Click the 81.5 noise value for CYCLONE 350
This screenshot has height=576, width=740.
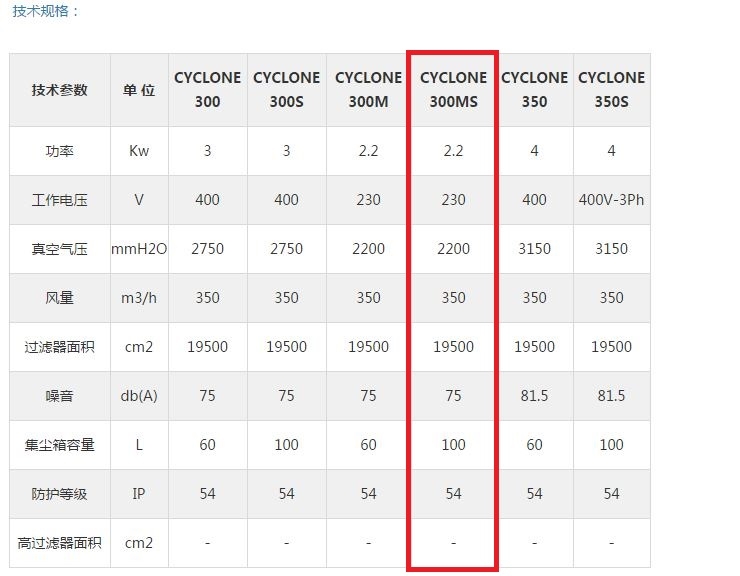(x=534, y=396)
